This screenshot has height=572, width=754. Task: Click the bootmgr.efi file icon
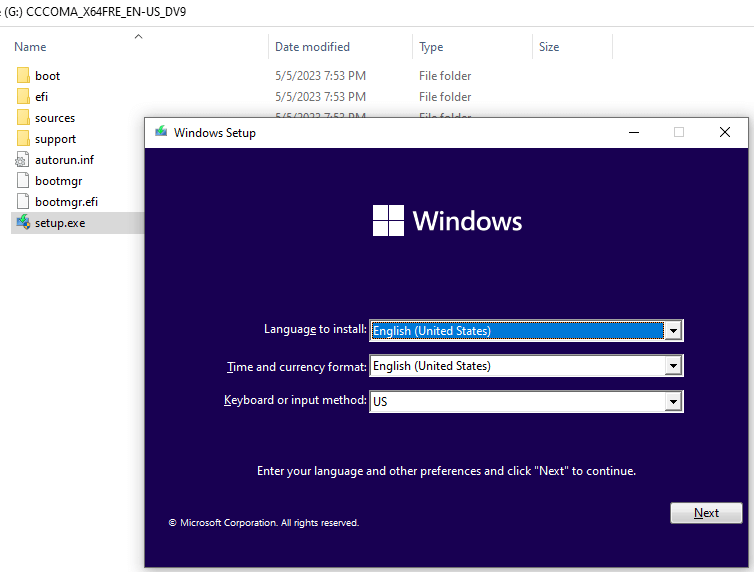pyautogui.click(x=23, y=202)
